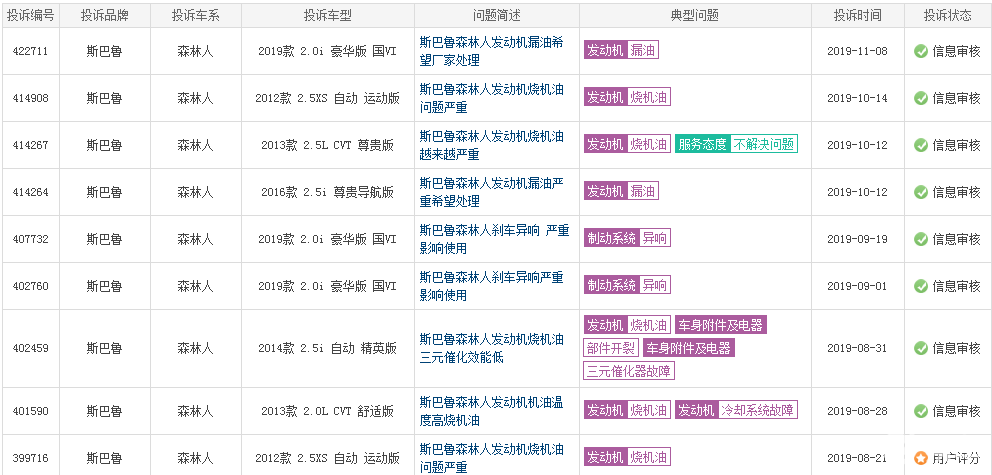Screen dimensions: 992x475
Task: Click the 发动机 烧机油 tag in row 399716
Action: tap(627, 457)
